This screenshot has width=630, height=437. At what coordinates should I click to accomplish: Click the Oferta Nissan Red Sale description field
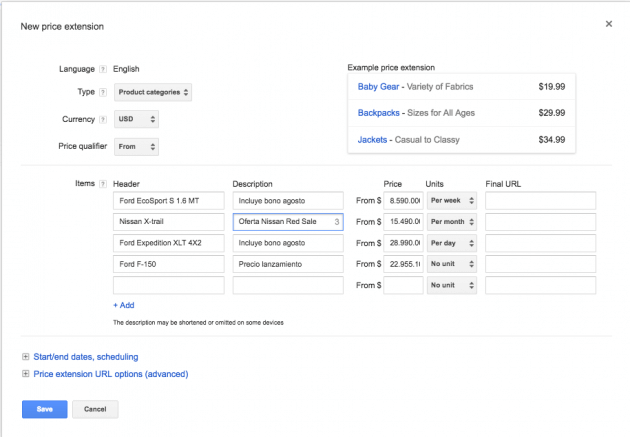tap(288, 222)
